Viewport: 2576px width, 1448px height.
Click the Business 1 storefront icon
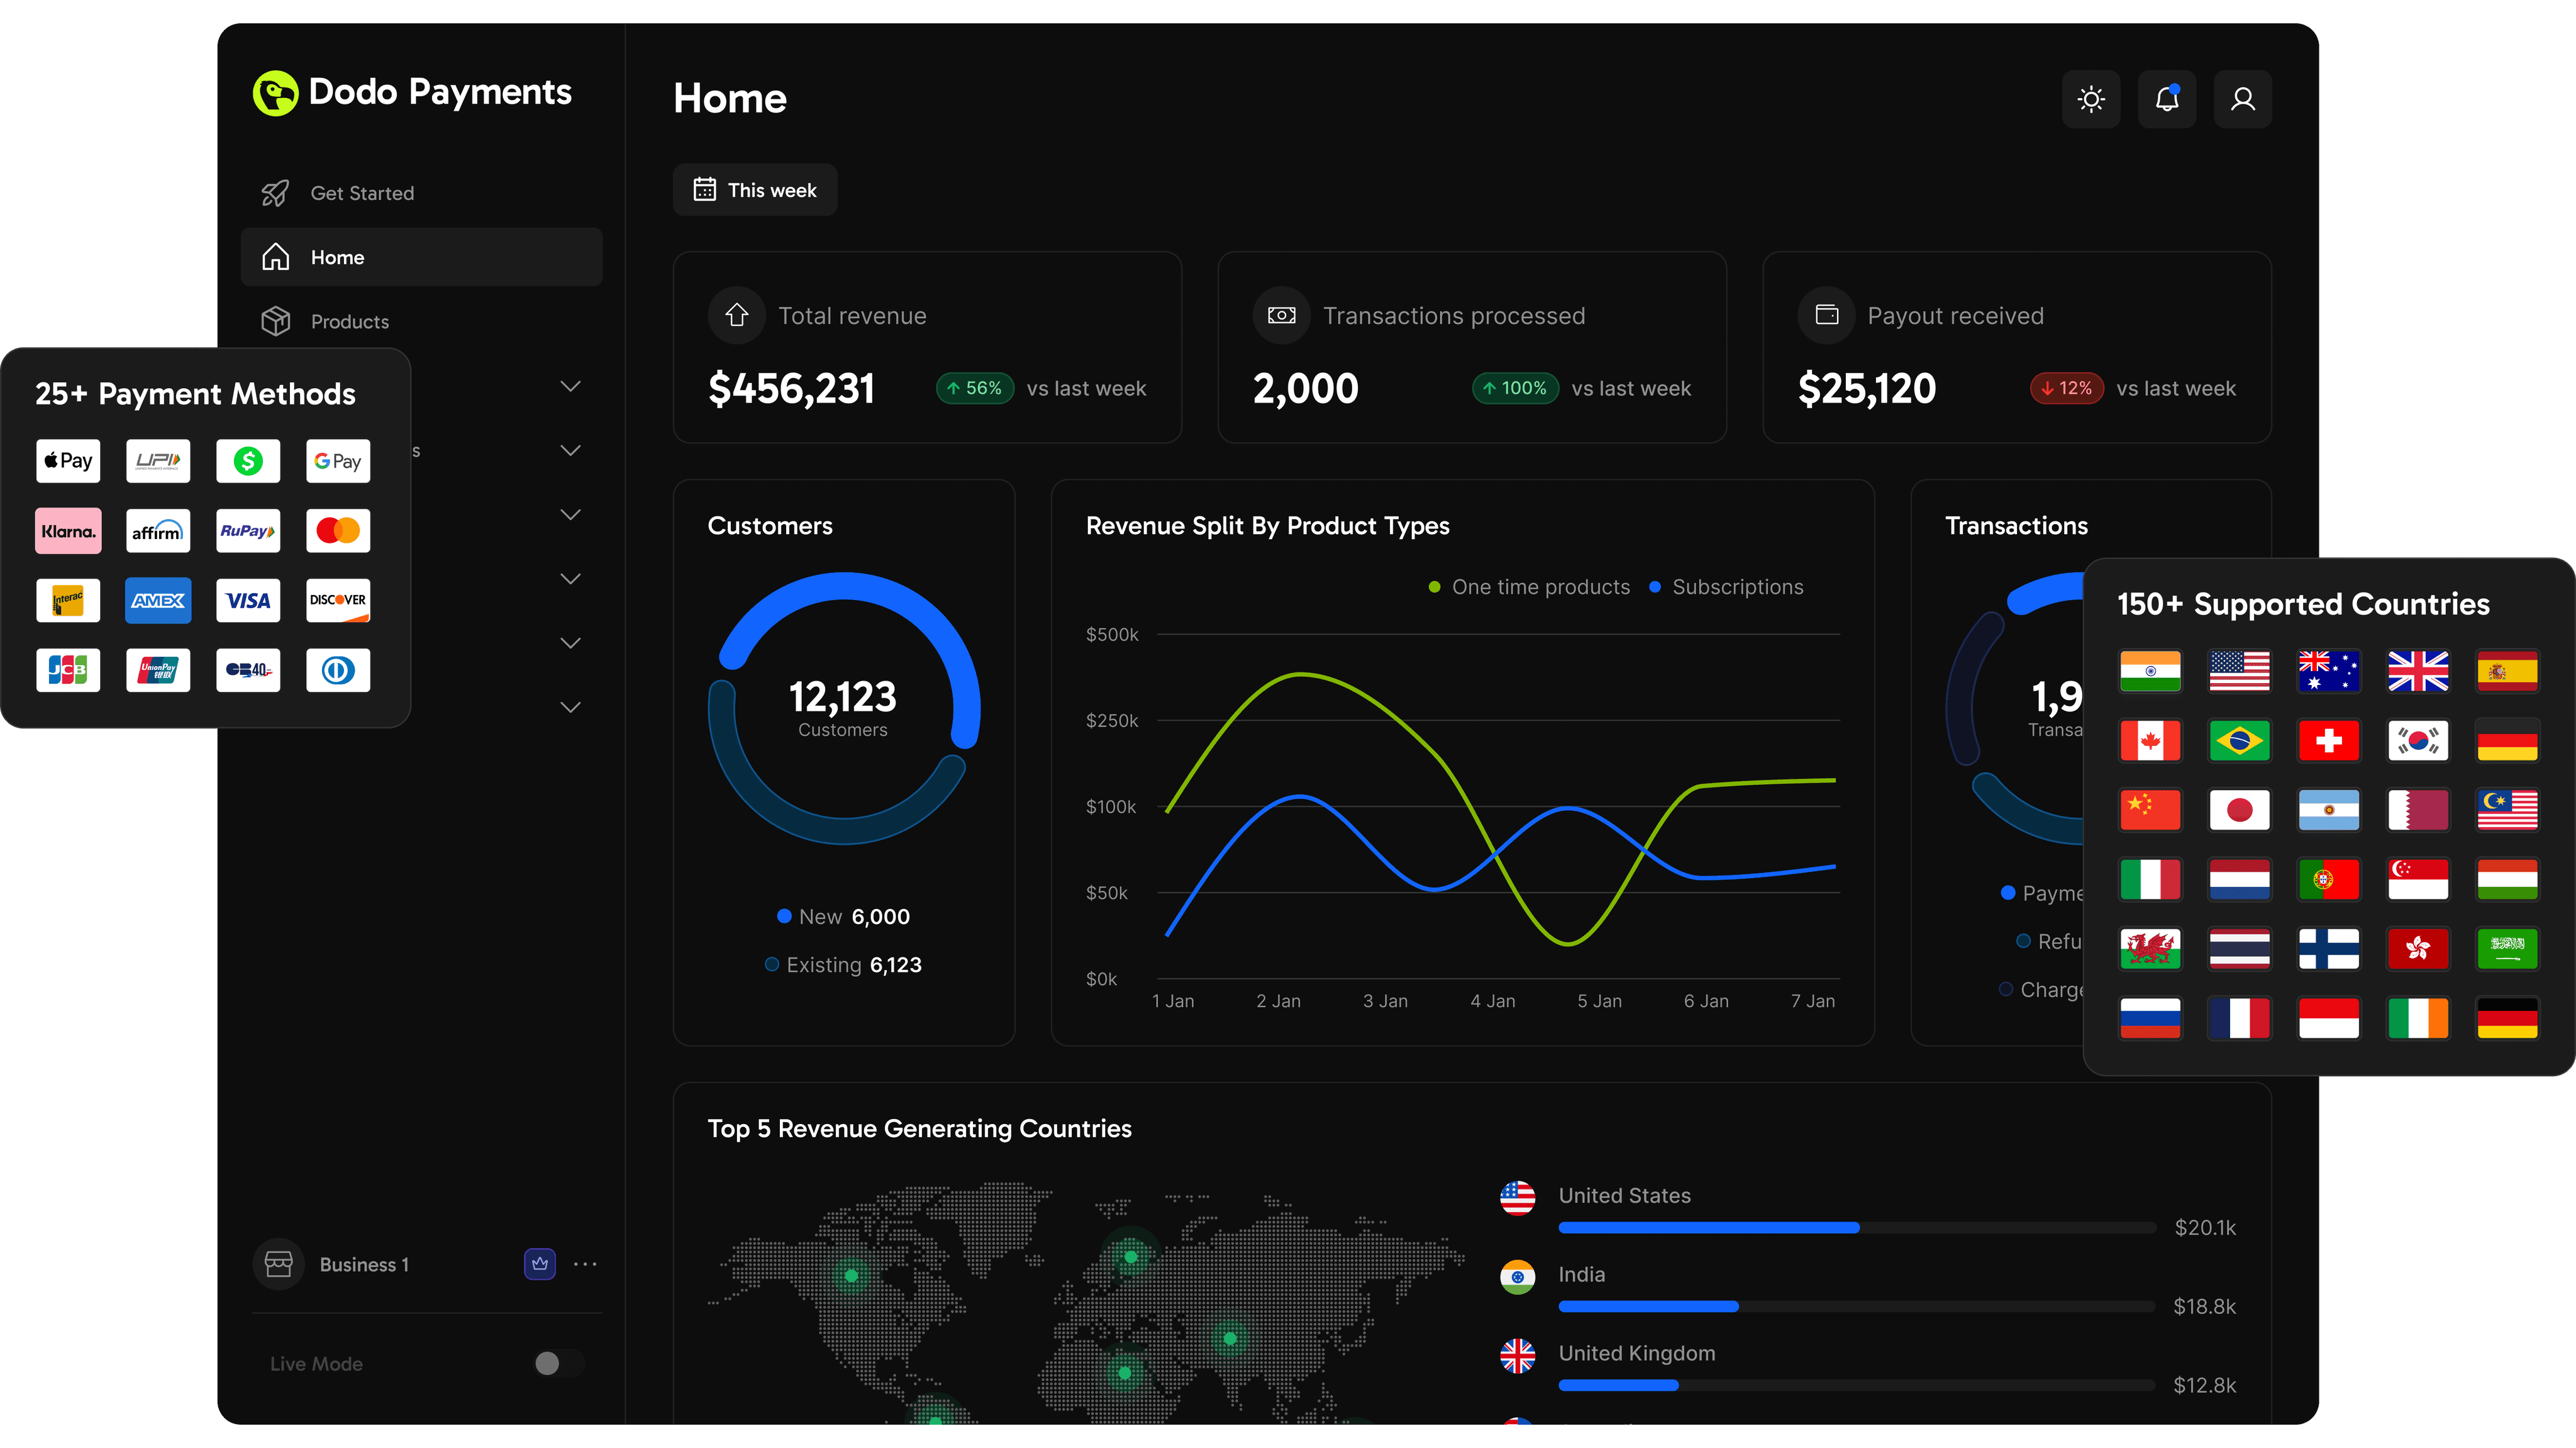tap(278, 1264)
